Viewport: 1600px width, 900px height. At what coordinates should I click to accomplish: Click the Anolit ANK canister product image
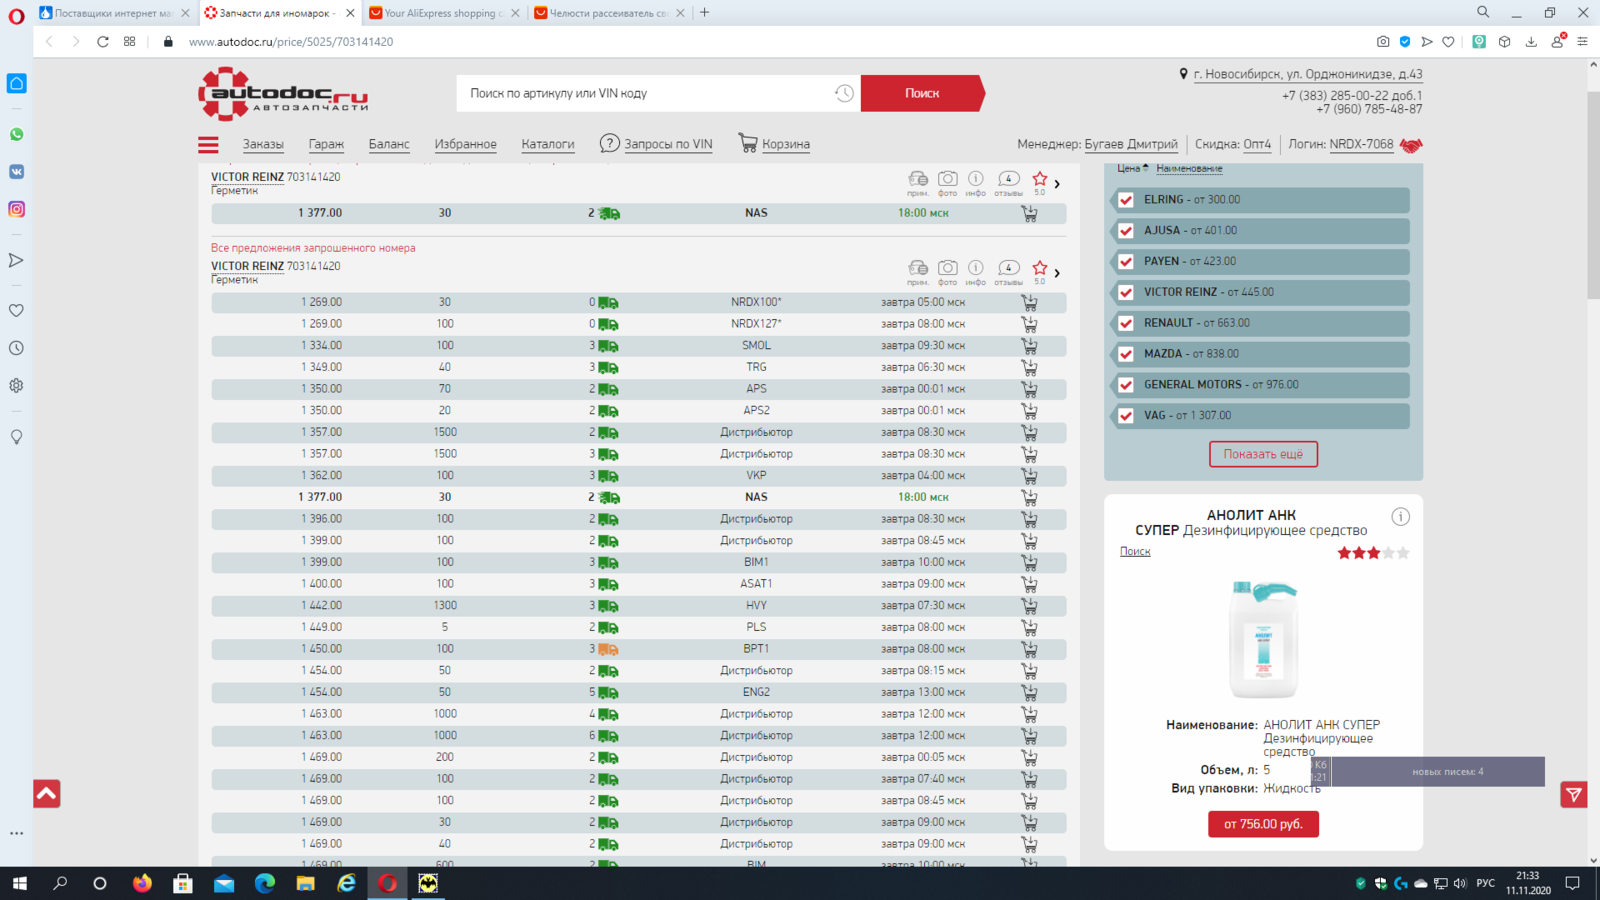coord(1263,638)
